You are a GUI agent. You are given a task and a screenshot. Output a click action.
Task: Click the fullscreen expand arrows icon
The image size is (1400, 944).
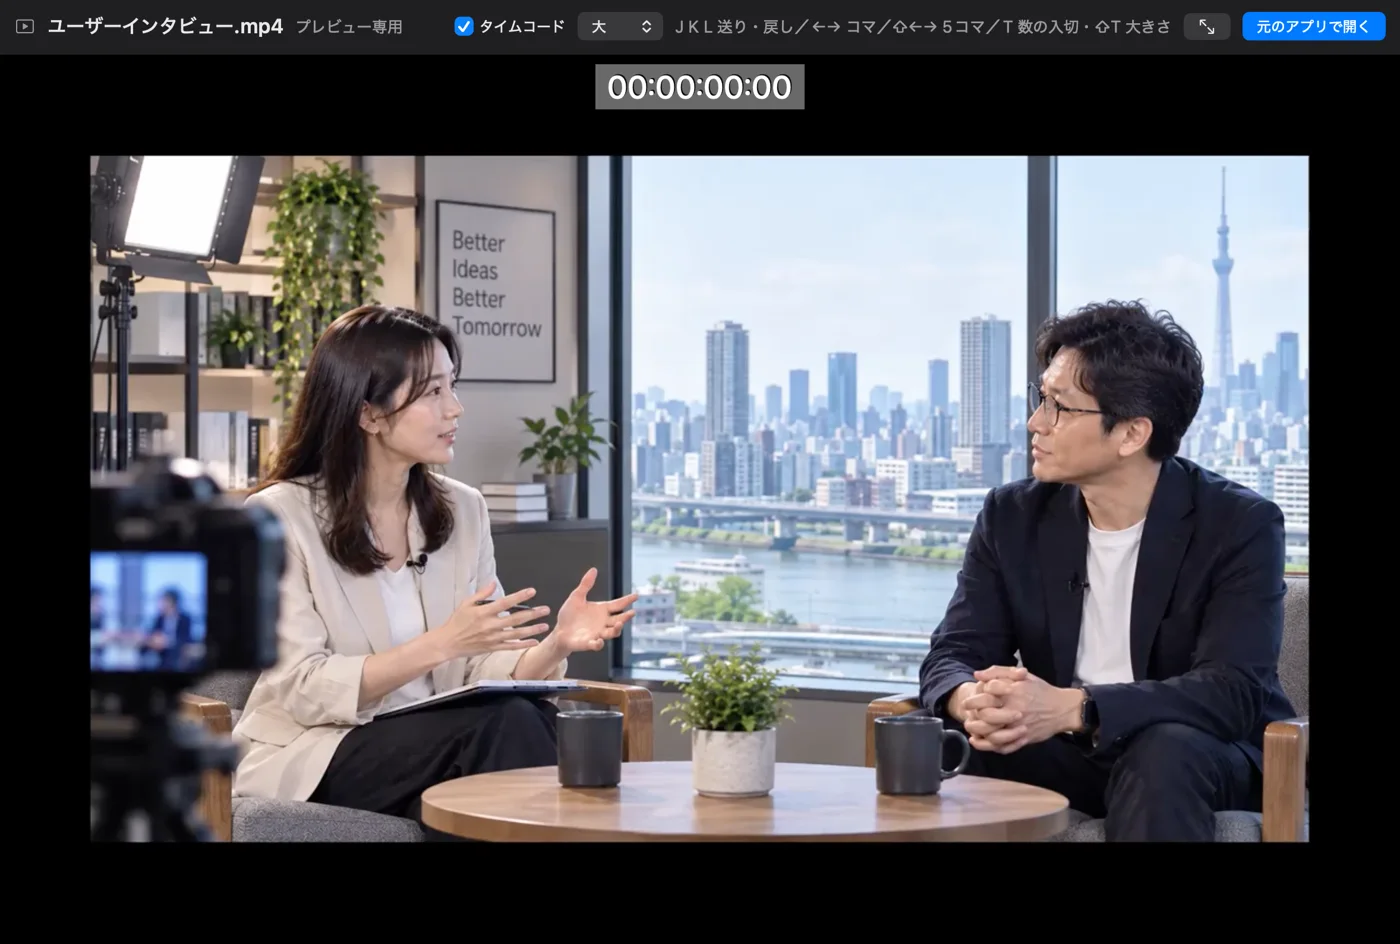coord(1207,27)
